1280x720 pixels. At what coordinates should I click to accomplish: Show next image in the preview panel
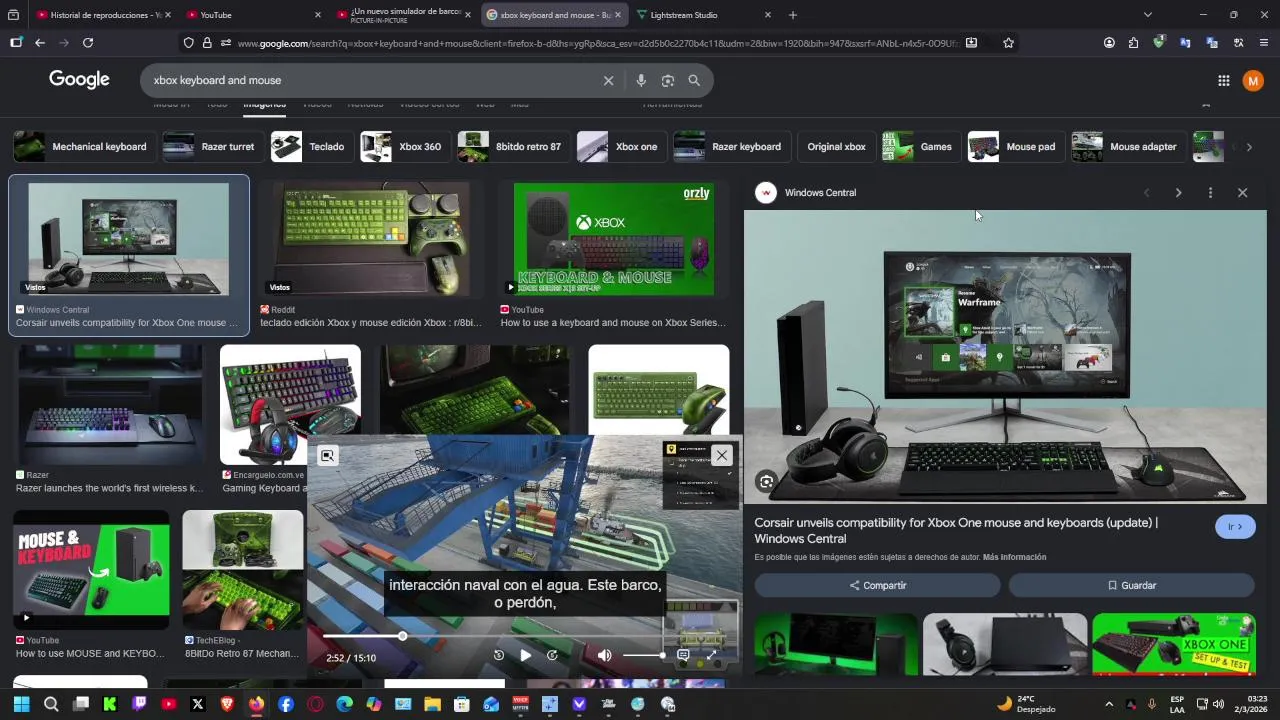[1178, 193]
